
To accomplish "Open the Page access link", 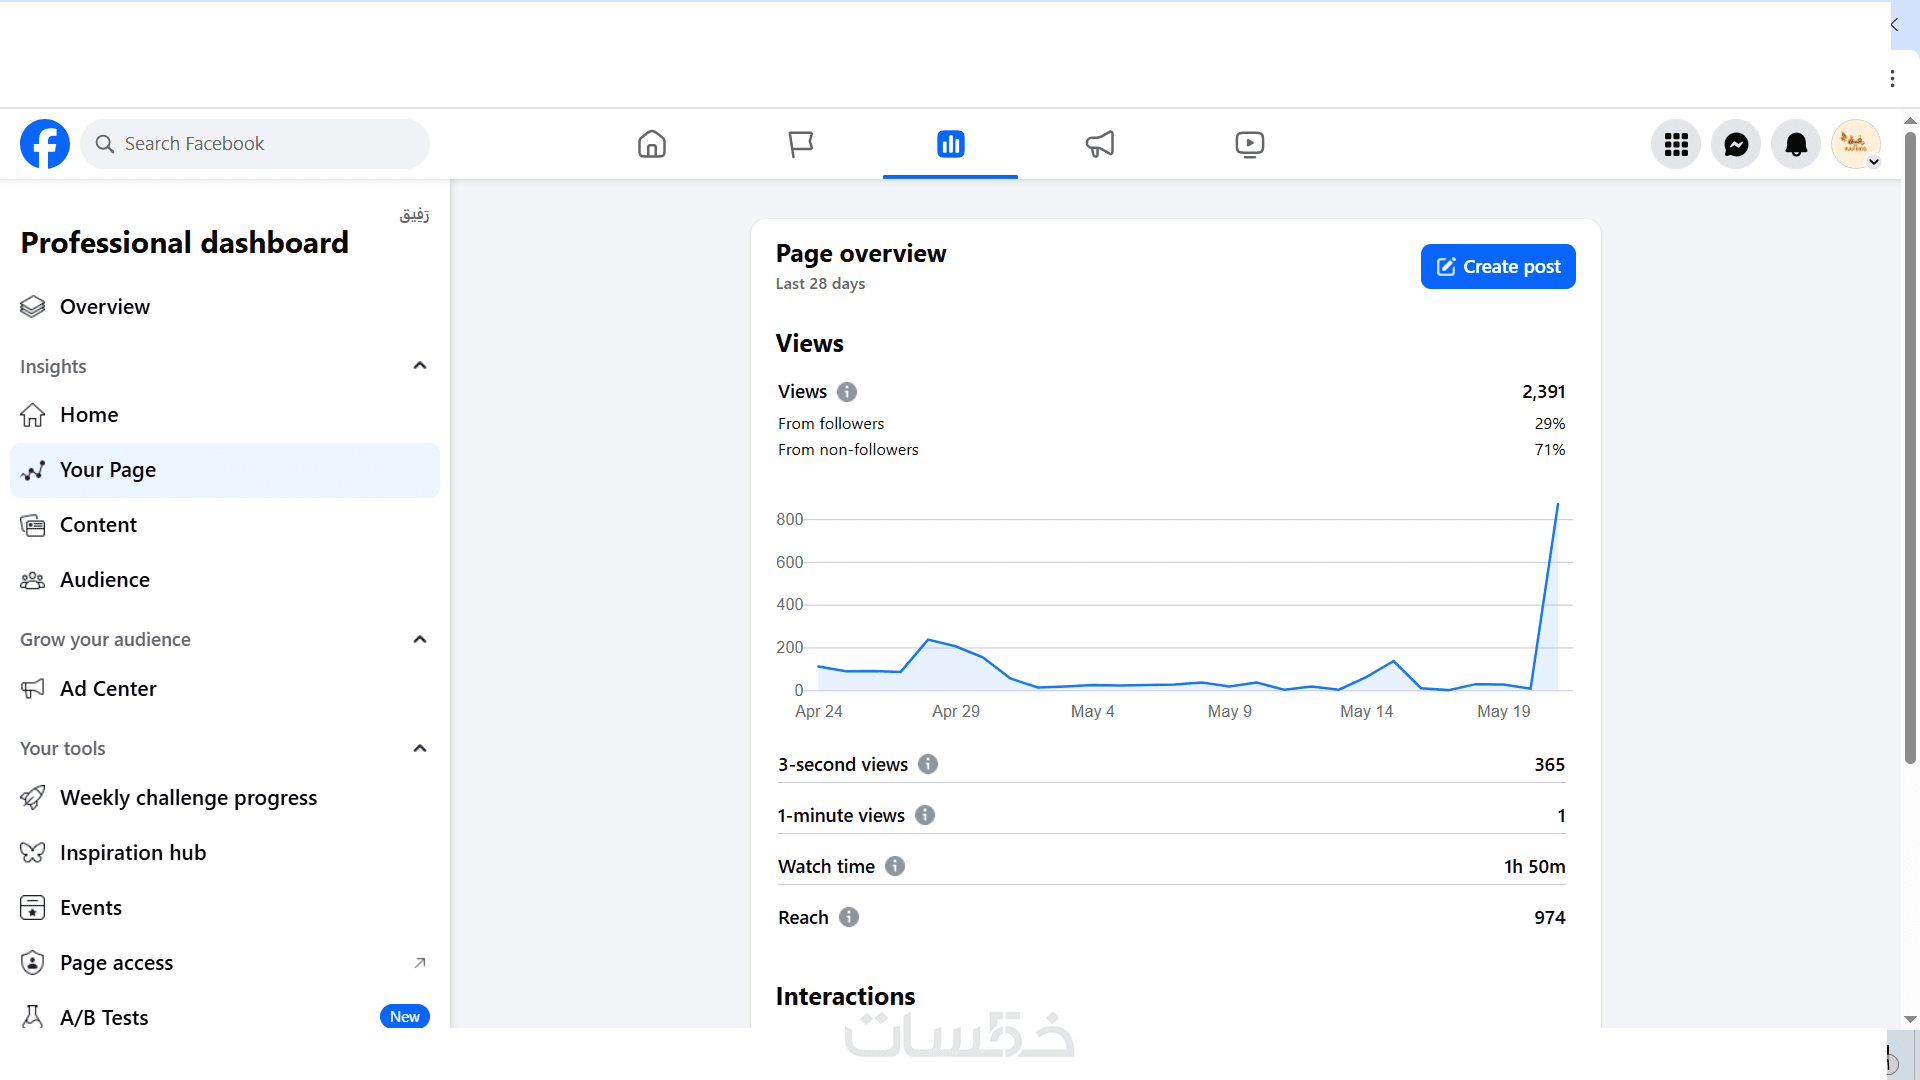I will [x=117, y=963].
